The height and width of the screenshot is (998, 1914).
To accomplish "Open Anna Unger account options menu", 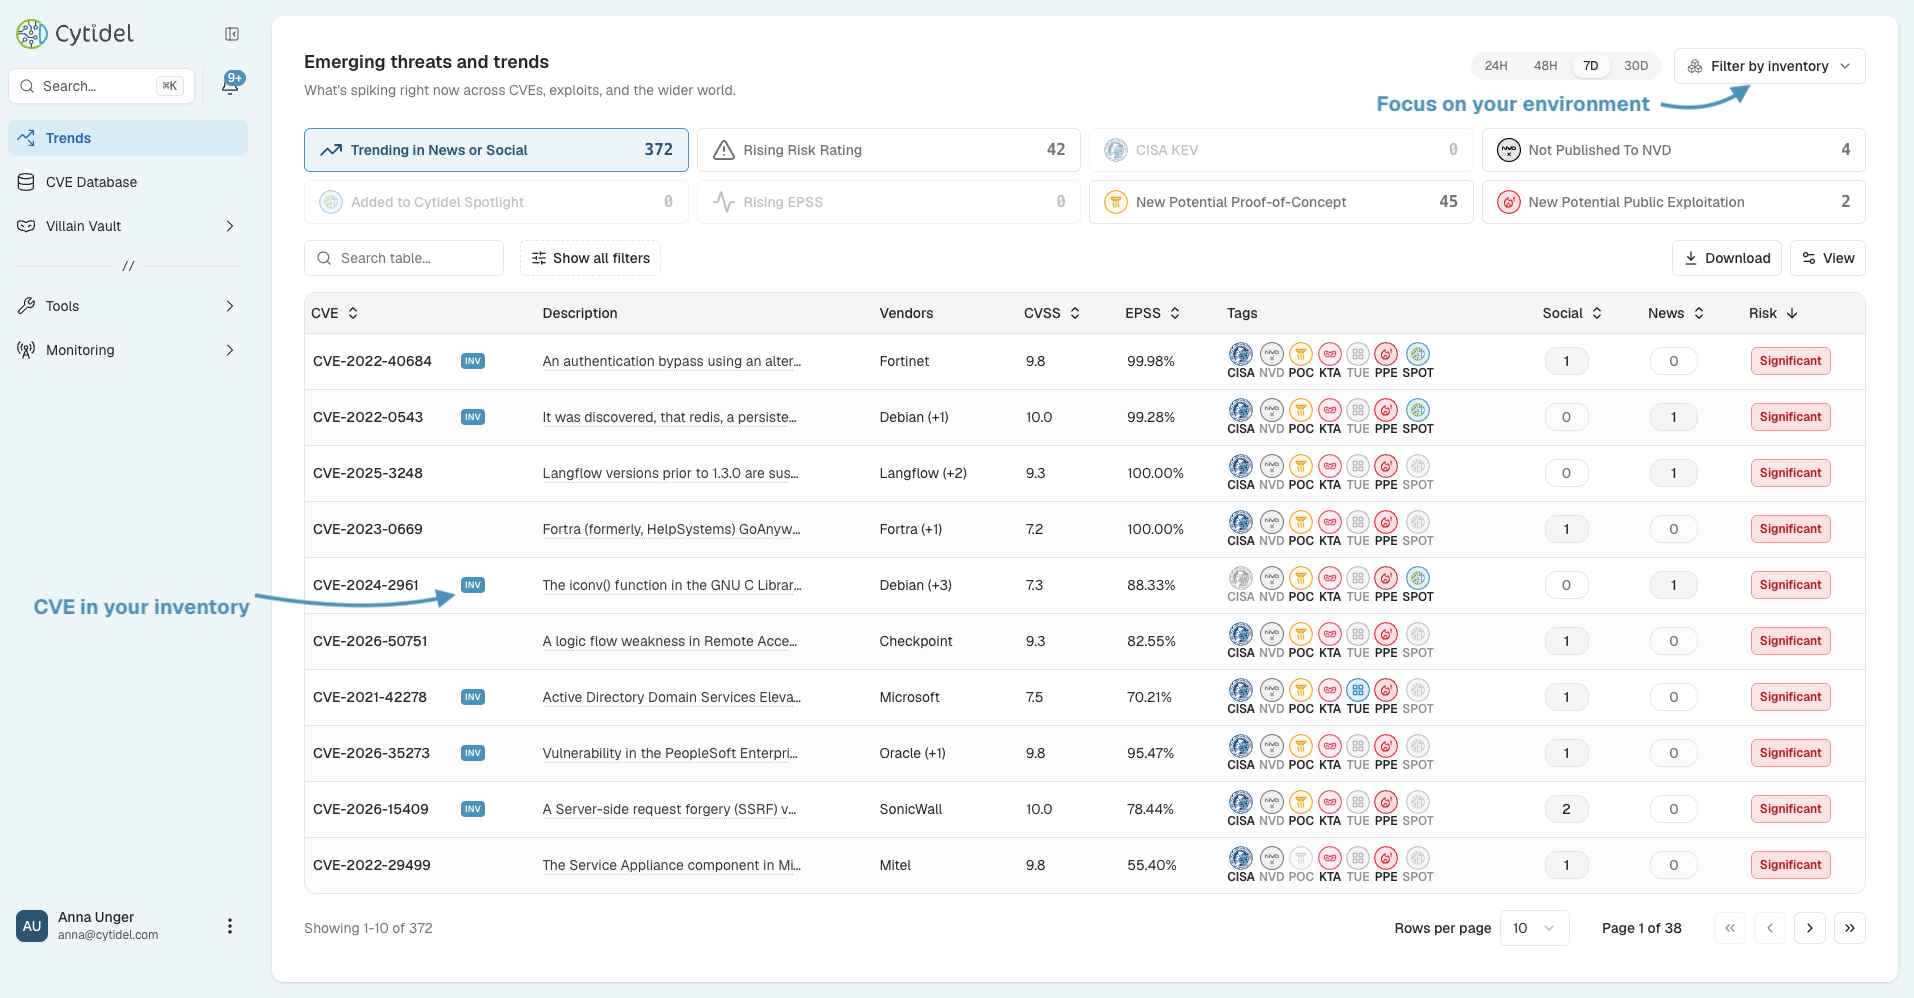I will (x=230, y=926).
